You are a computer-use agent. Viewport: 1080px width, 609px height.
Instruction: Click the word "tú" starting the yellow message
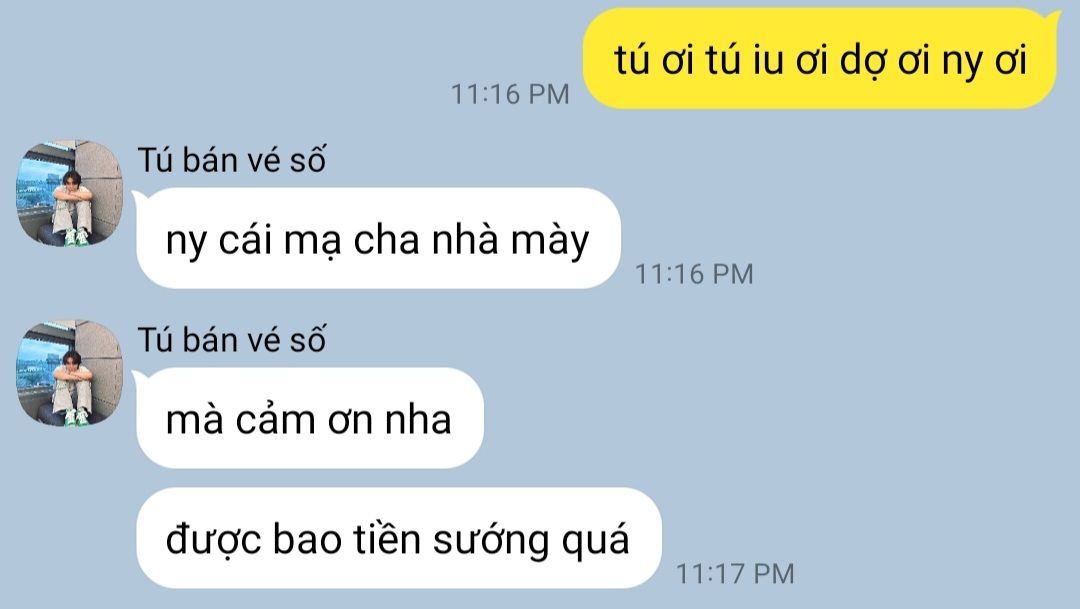point(632,59)
